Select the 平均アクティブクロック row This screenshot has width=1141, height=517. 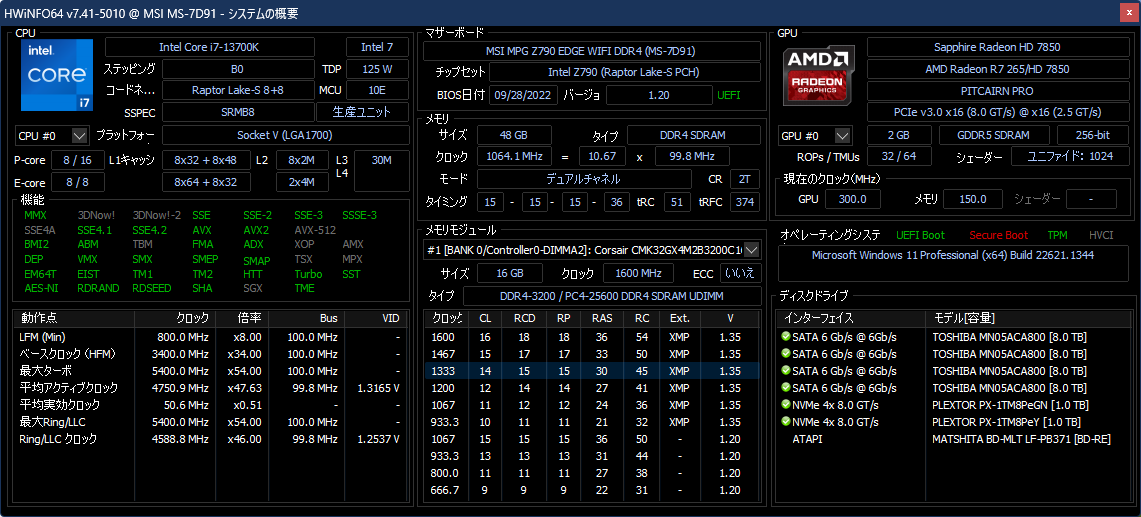(210, 388)
